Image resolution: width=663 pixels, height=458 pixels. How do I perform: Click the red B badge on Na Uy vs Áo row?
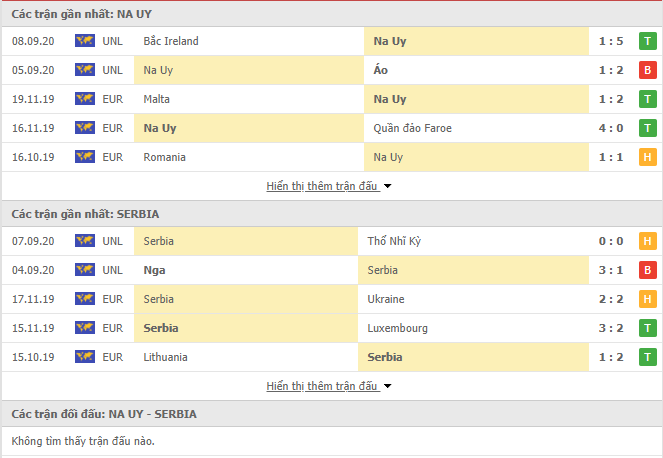(647, 70)
